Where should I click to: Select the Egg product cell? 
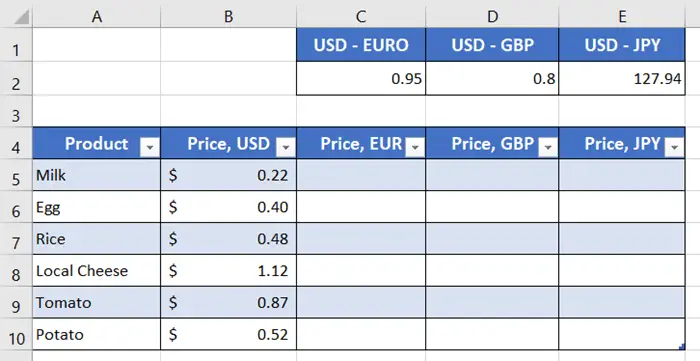(x=96, y=207)
